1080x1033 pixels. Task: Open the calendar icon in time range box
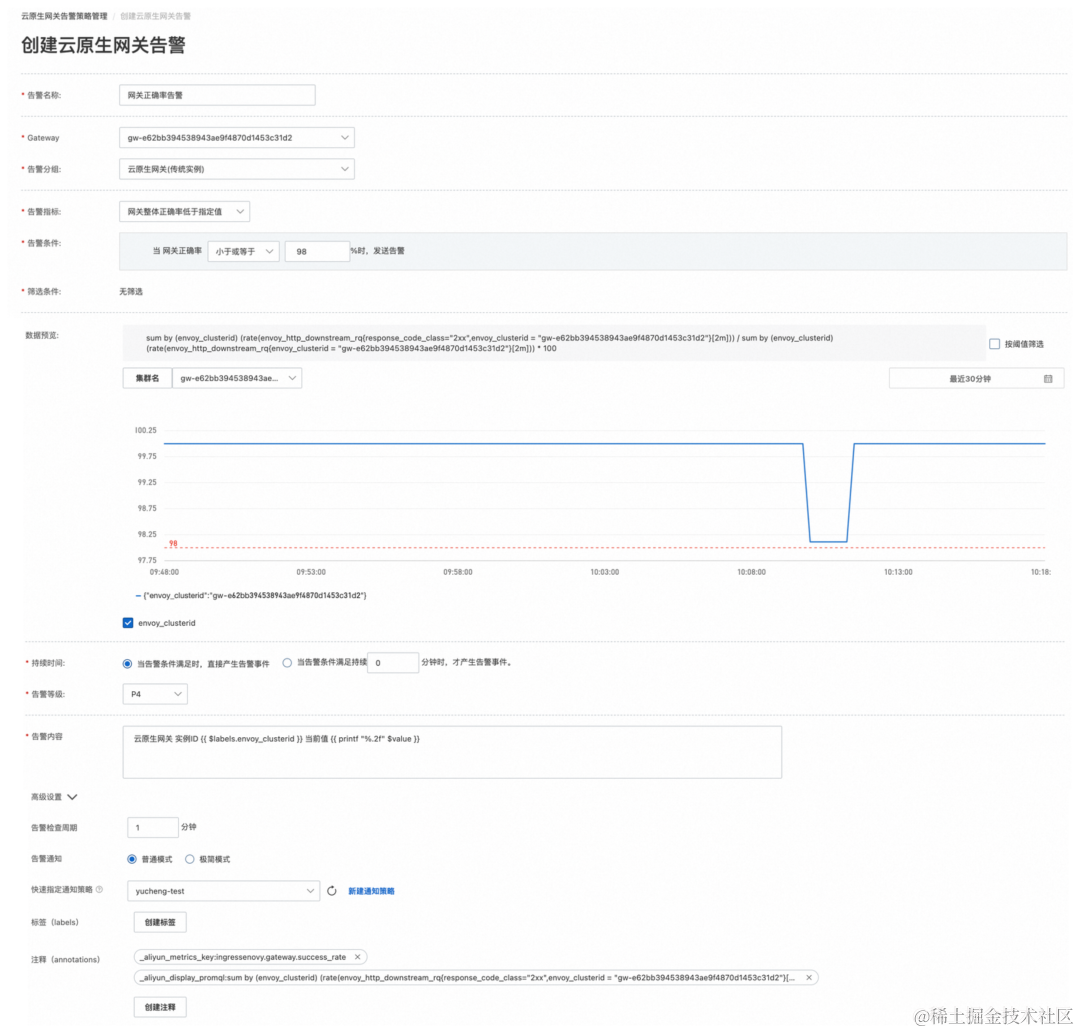coord(1048,379)
